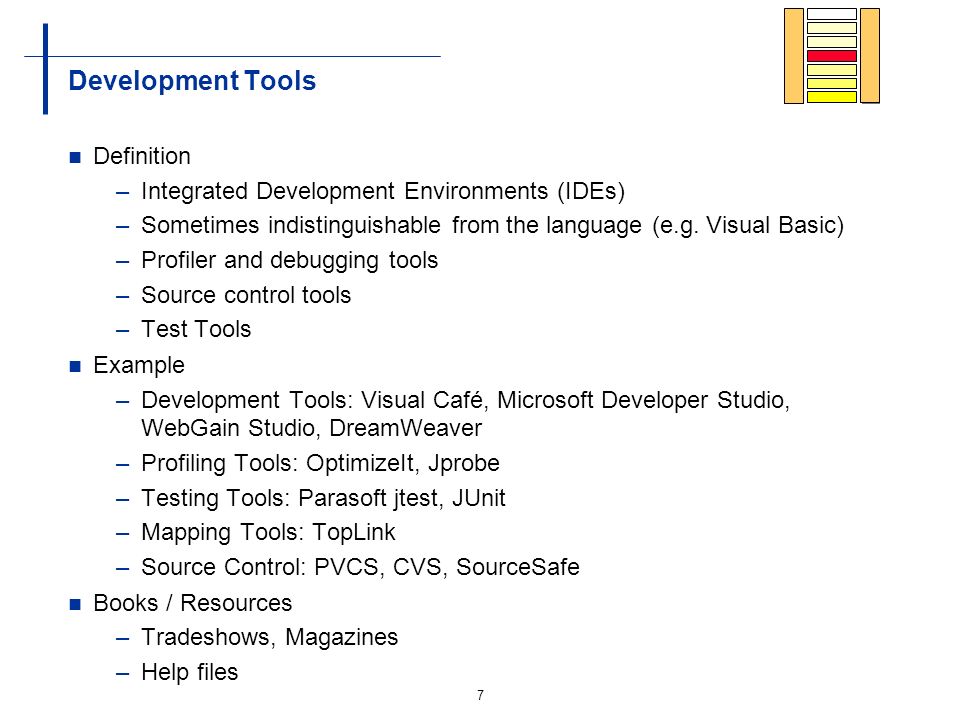Click the line listing Visual Café
Image resolution: width=960 pixels, height=720 pixels.
466,400
